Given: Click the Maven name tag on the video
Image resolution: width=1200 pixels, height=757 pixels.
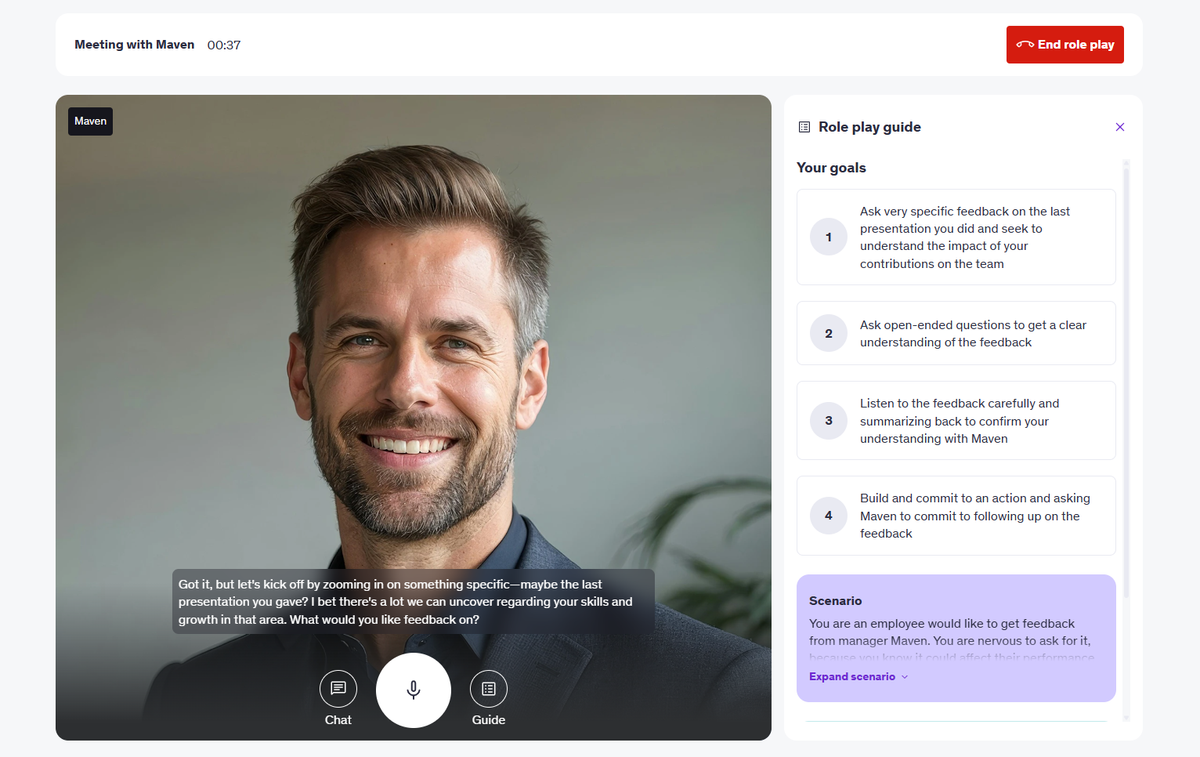Looking at the screenshot, I should tap(90, 120).
